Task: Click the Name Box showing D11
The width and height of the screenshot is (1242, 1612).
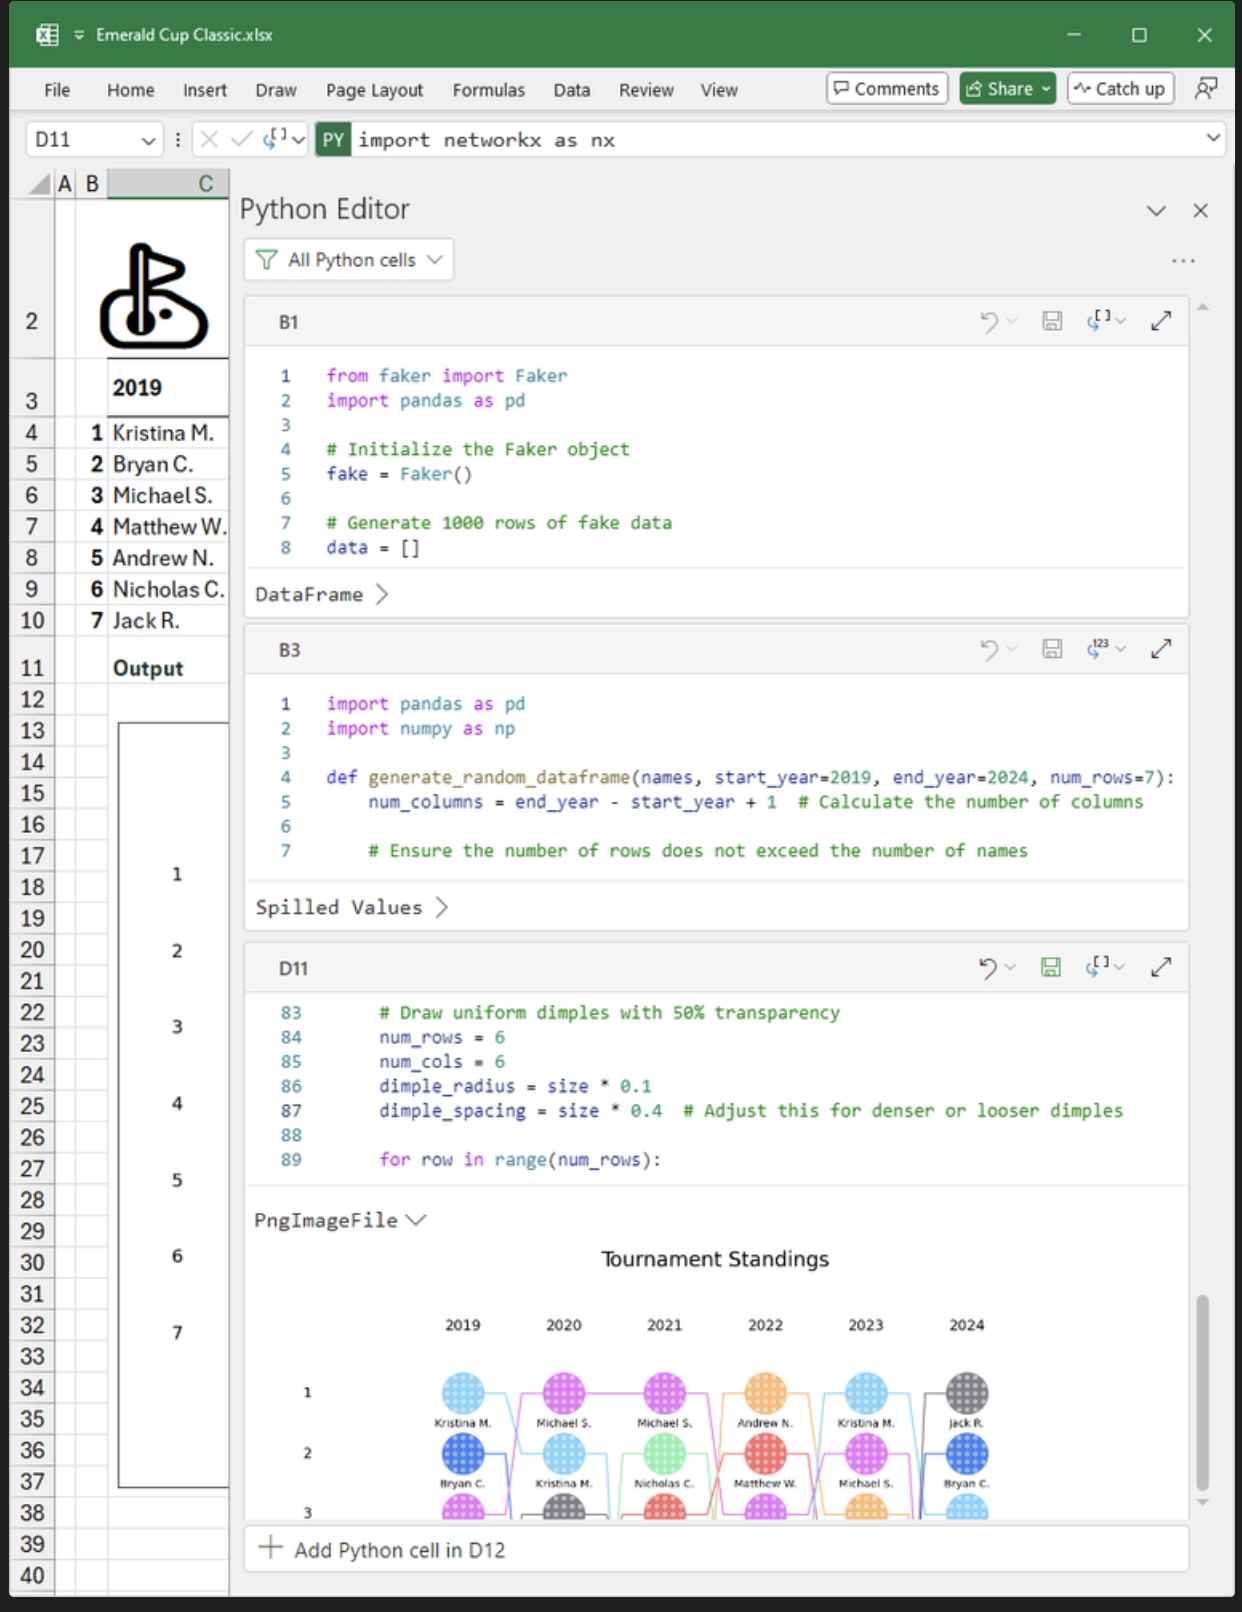Action: pos(82,140)
